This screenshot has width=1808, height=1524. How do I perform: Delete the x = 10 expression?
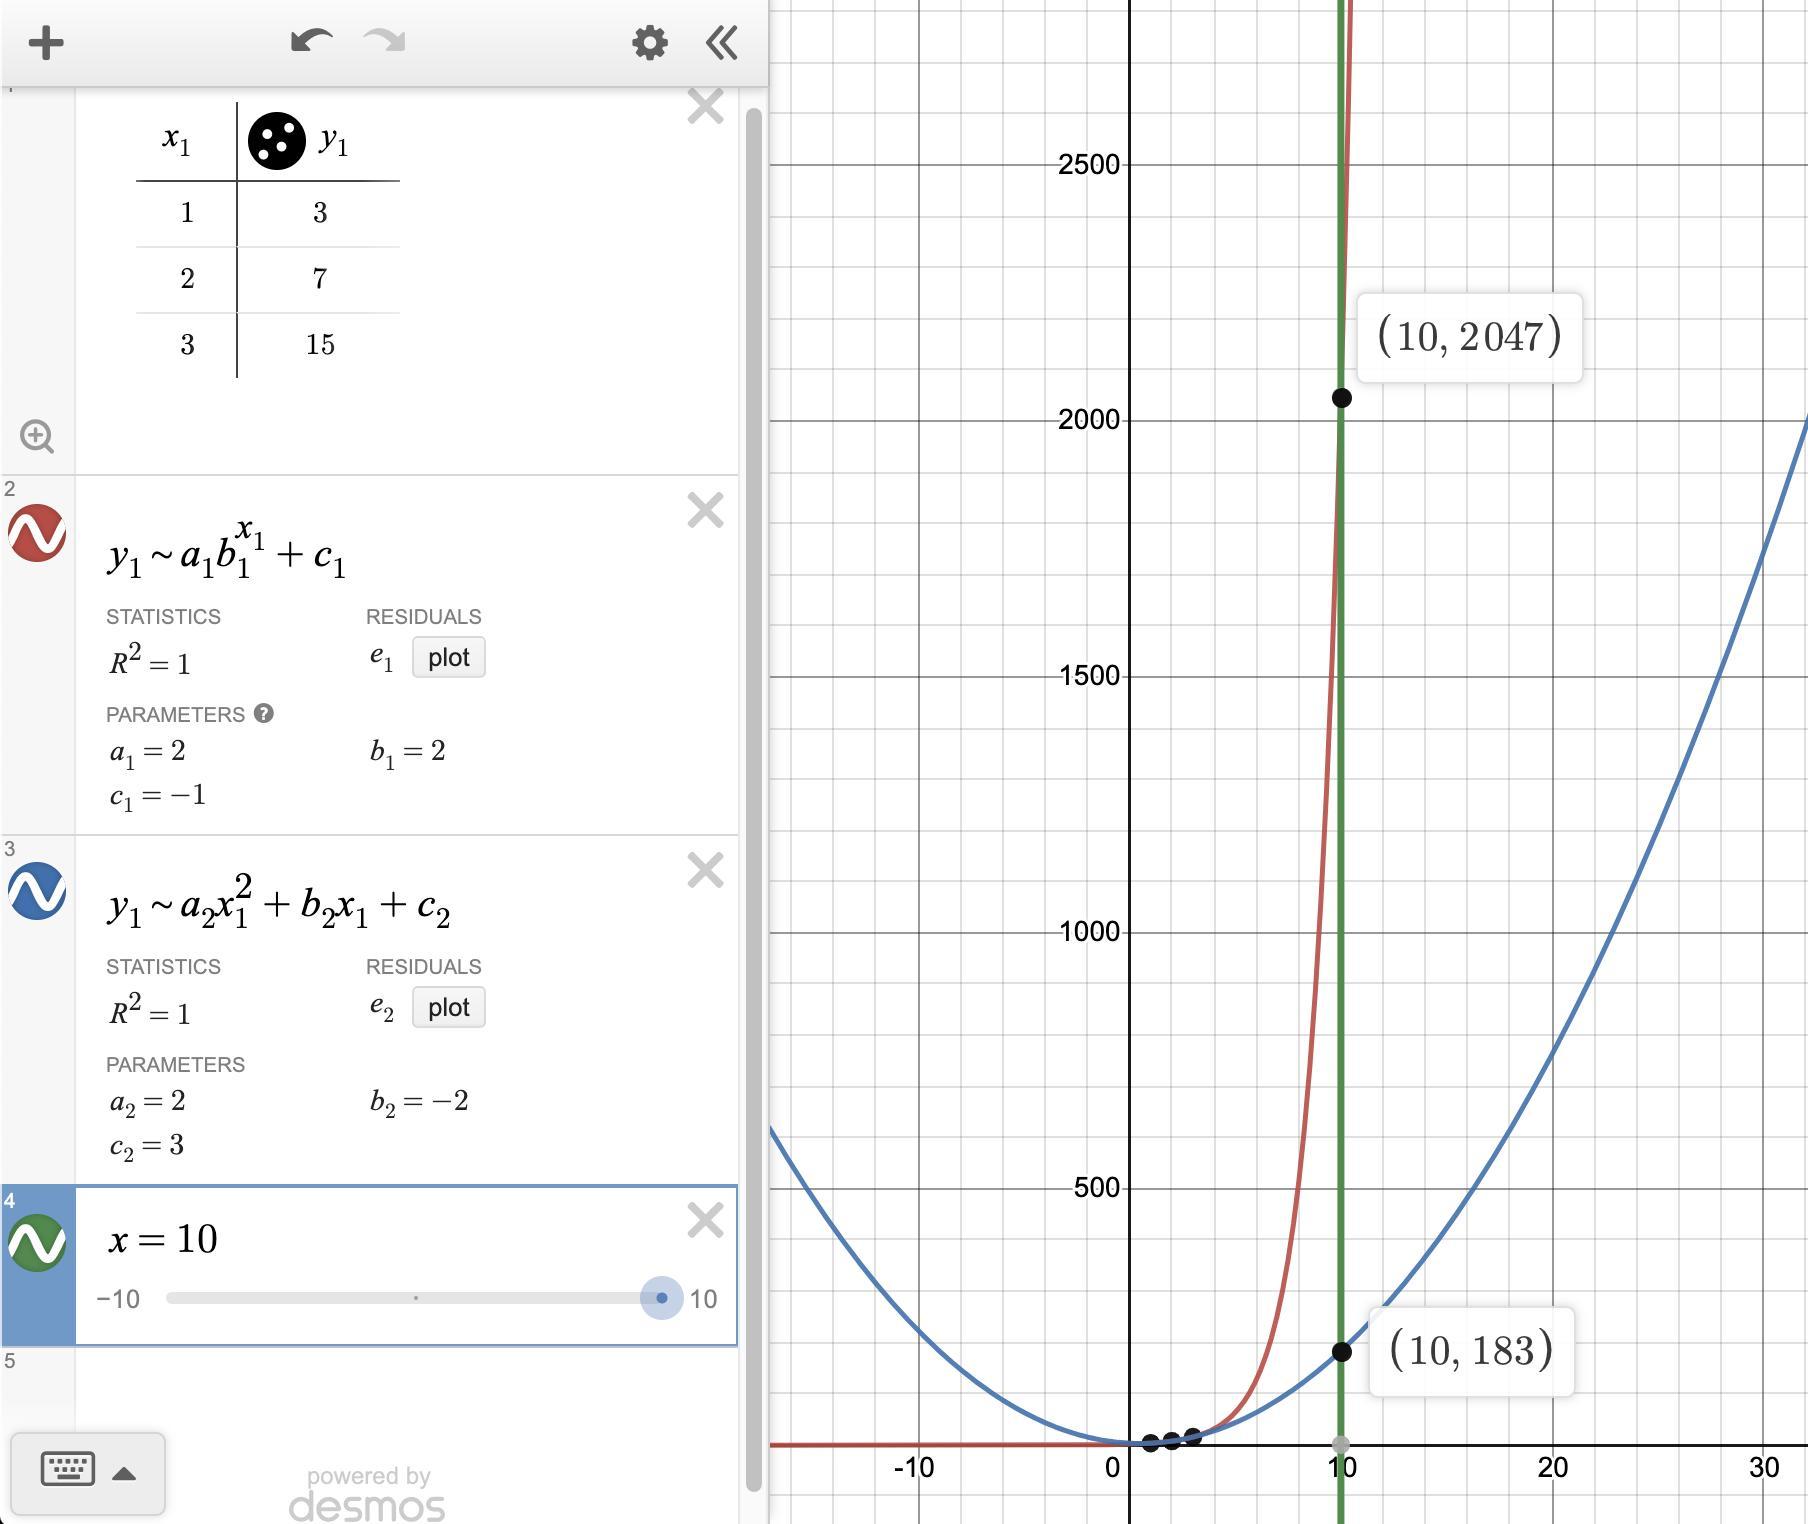(706, 1220)
